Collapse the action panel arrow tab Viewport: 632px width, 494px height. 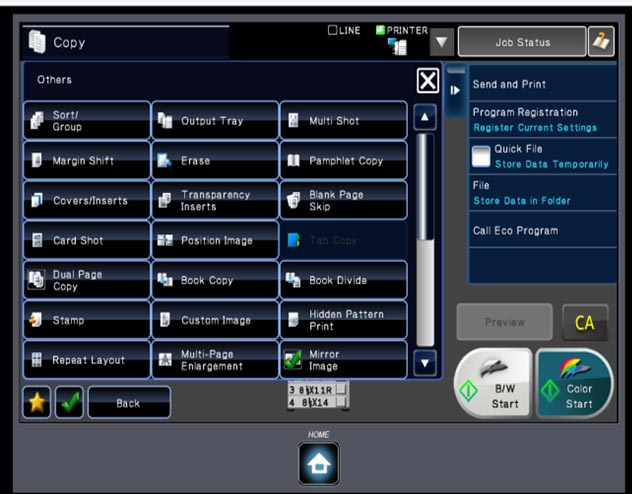pos(455,90)
